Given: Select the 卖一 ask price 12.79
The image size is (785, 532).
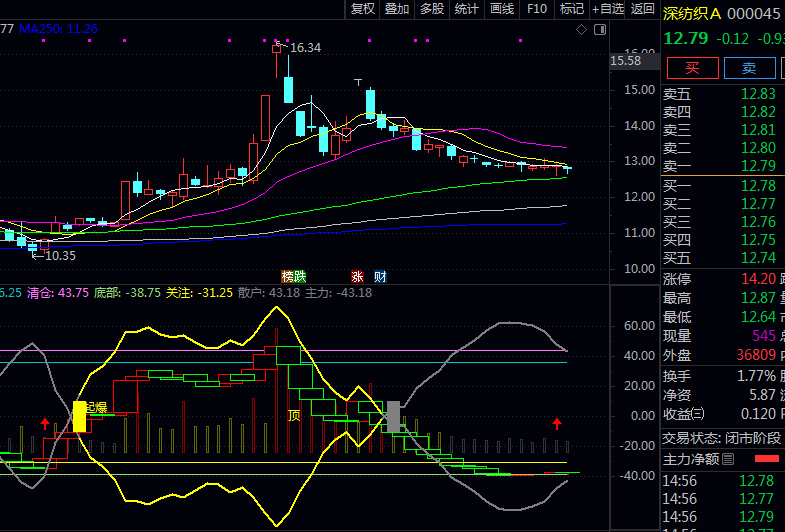Looking at the screenshot, I should coord(758,166).
